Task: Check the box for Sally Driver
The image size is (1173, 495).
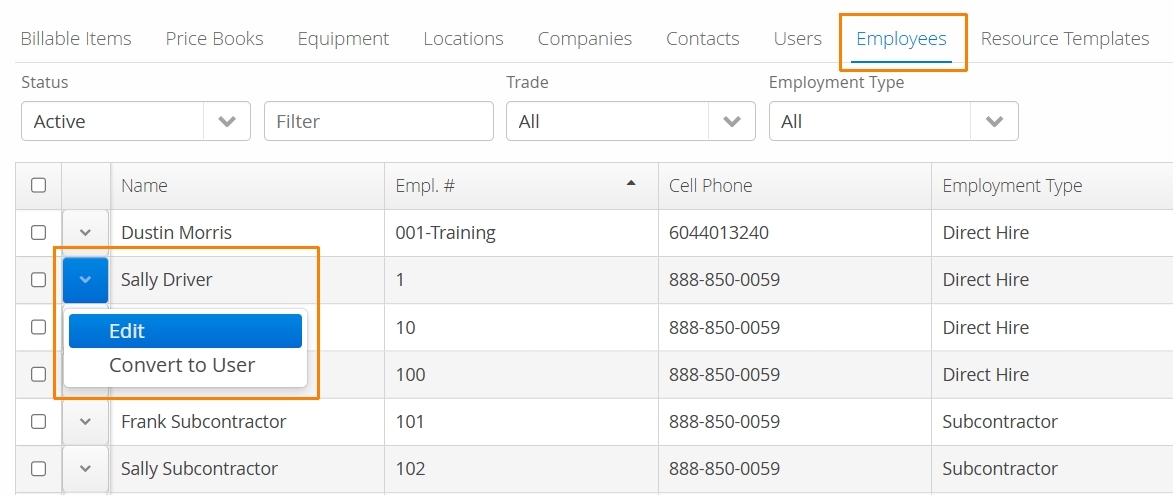Action: pos(38,280)
